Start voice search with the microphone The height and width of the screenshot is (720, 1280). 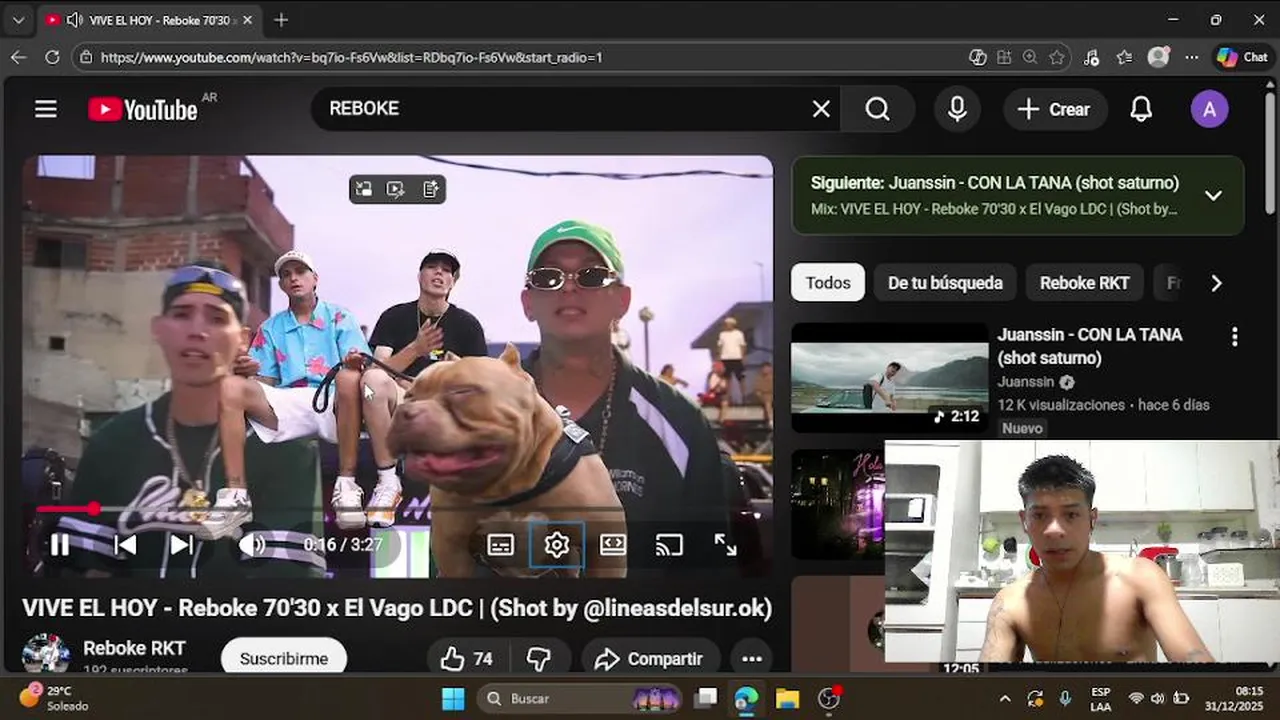[x=957, y=109]
